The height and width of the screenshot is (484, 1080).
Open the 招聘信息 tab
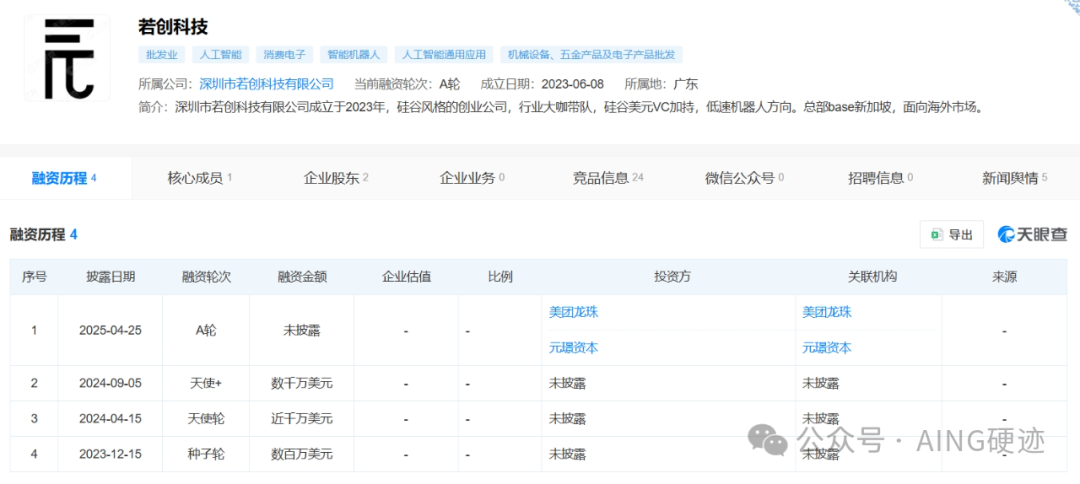880,178
